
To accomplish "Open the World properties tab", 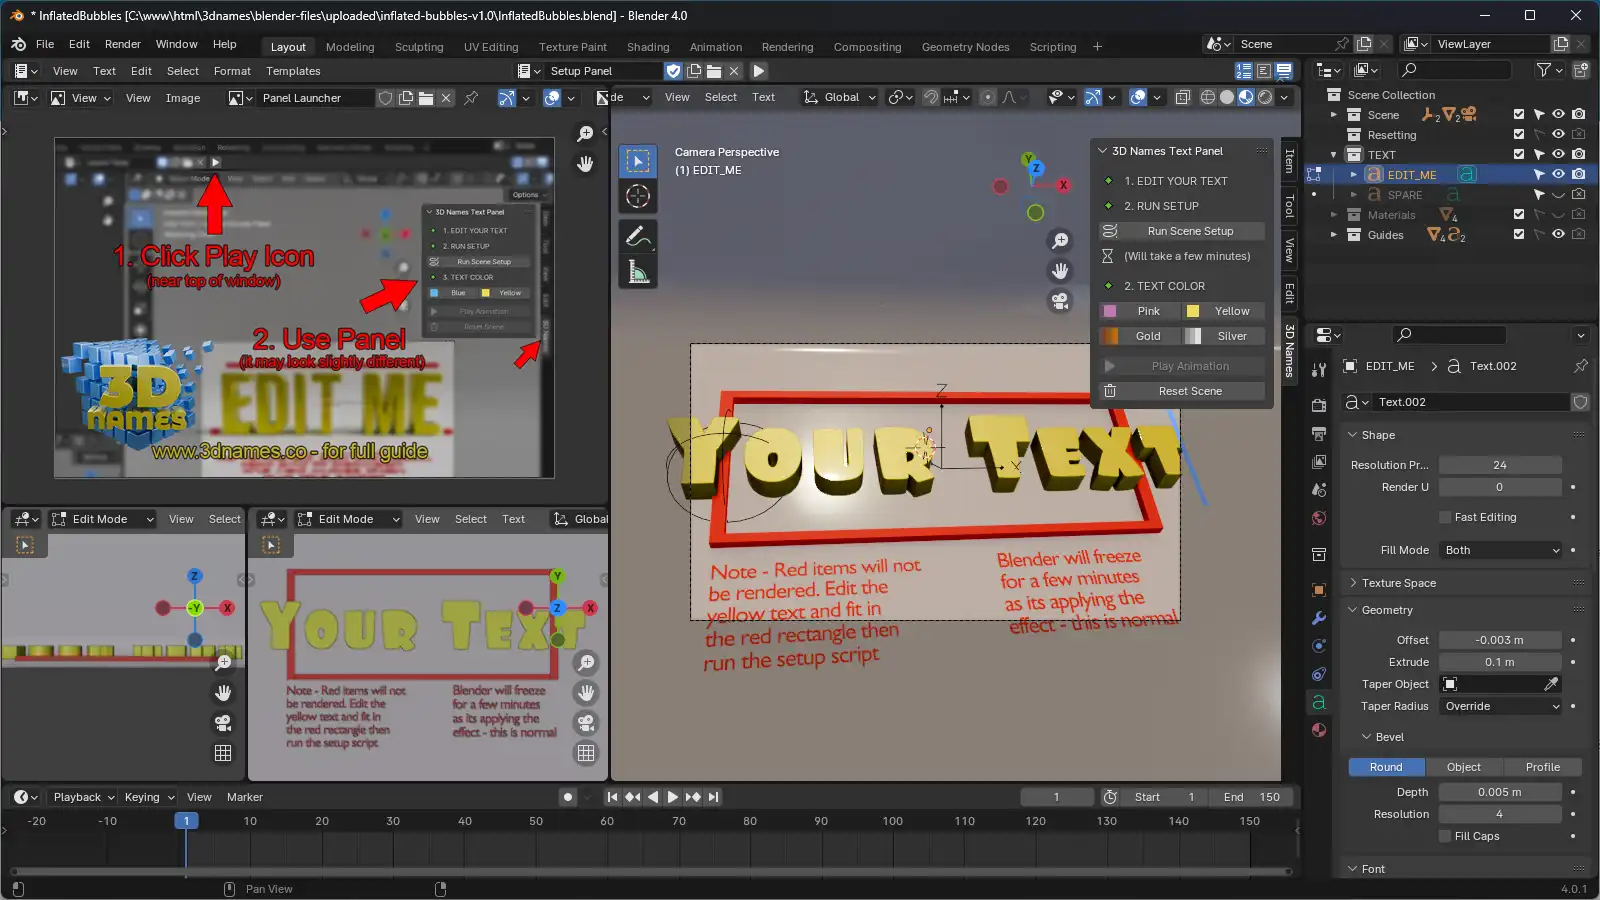I will (x=1319, y=518).
